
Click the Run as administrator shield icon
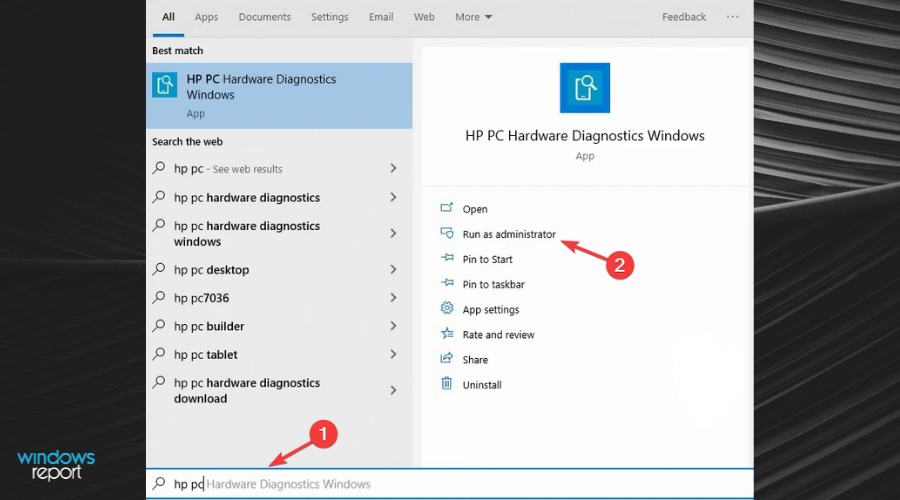pyautogui.click(x=447, y=233)
